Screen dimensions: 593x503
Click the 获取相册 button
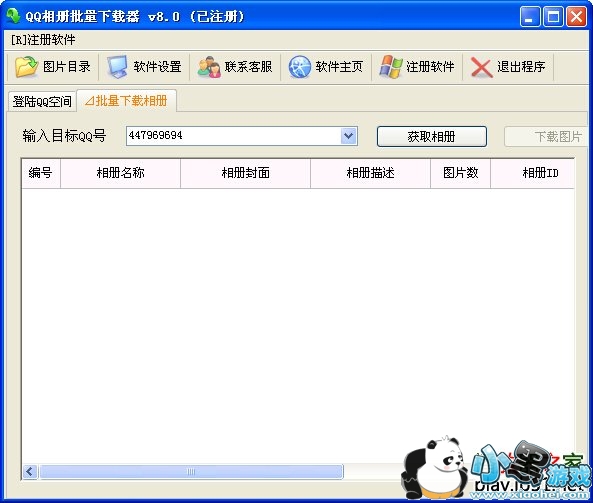click(x=432, y=137)
